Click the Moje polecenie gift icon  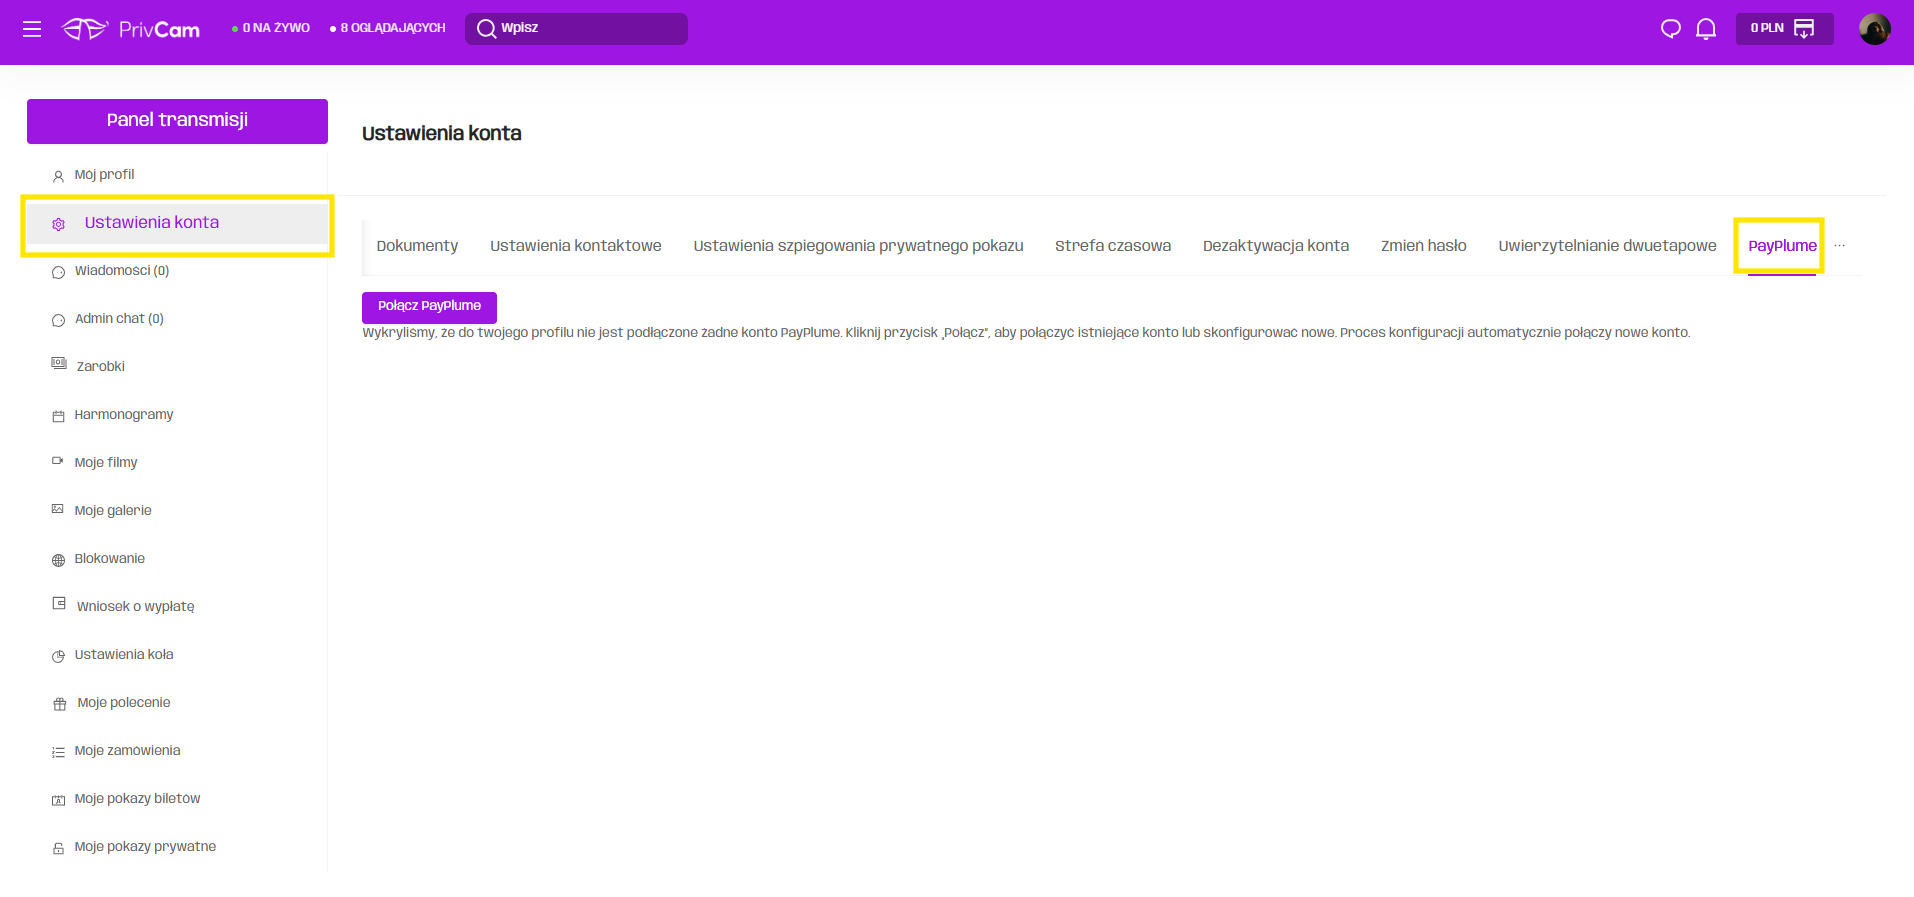click(x=59, y=704)
